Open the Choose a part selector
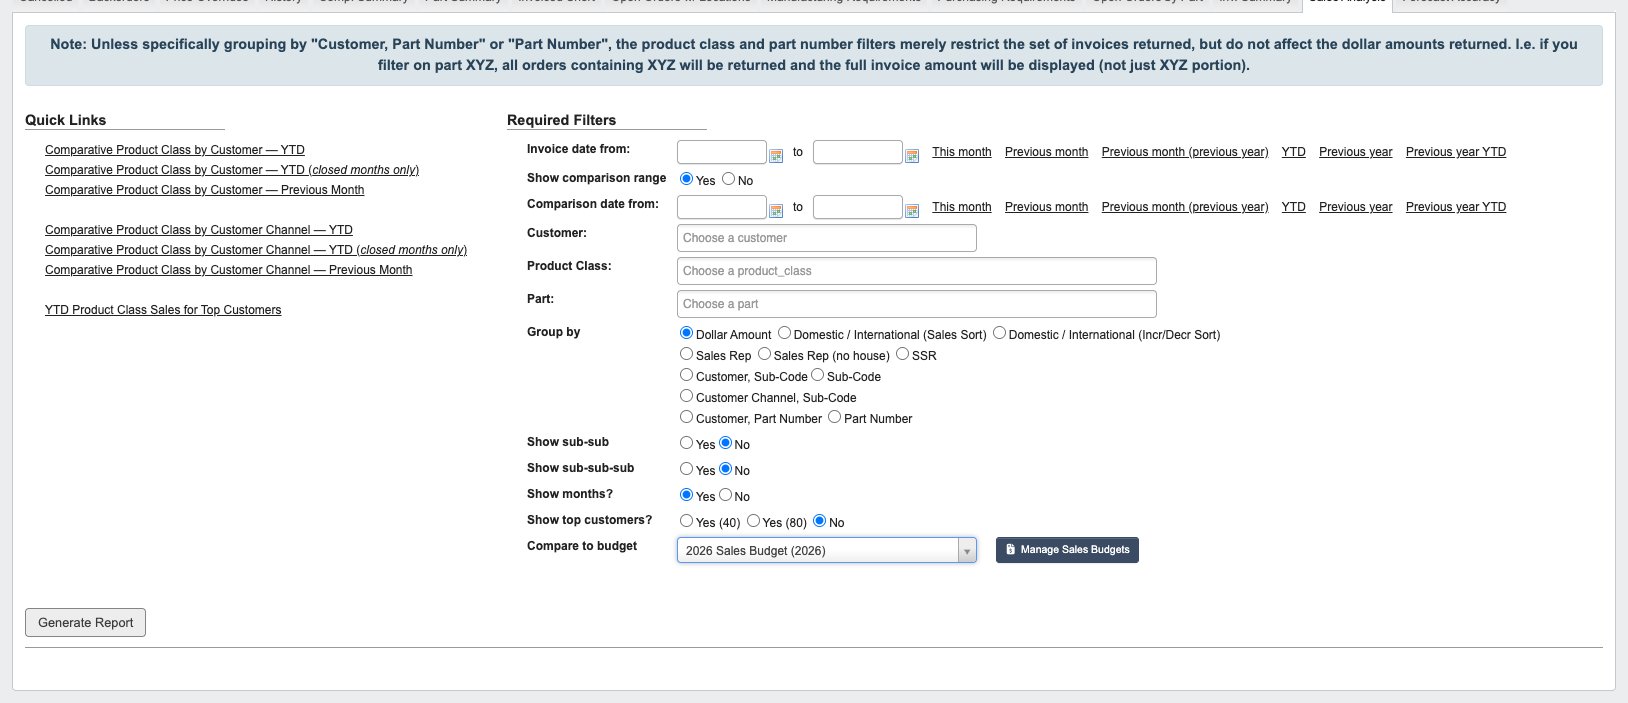1628x703 pixels. point(917,304)
